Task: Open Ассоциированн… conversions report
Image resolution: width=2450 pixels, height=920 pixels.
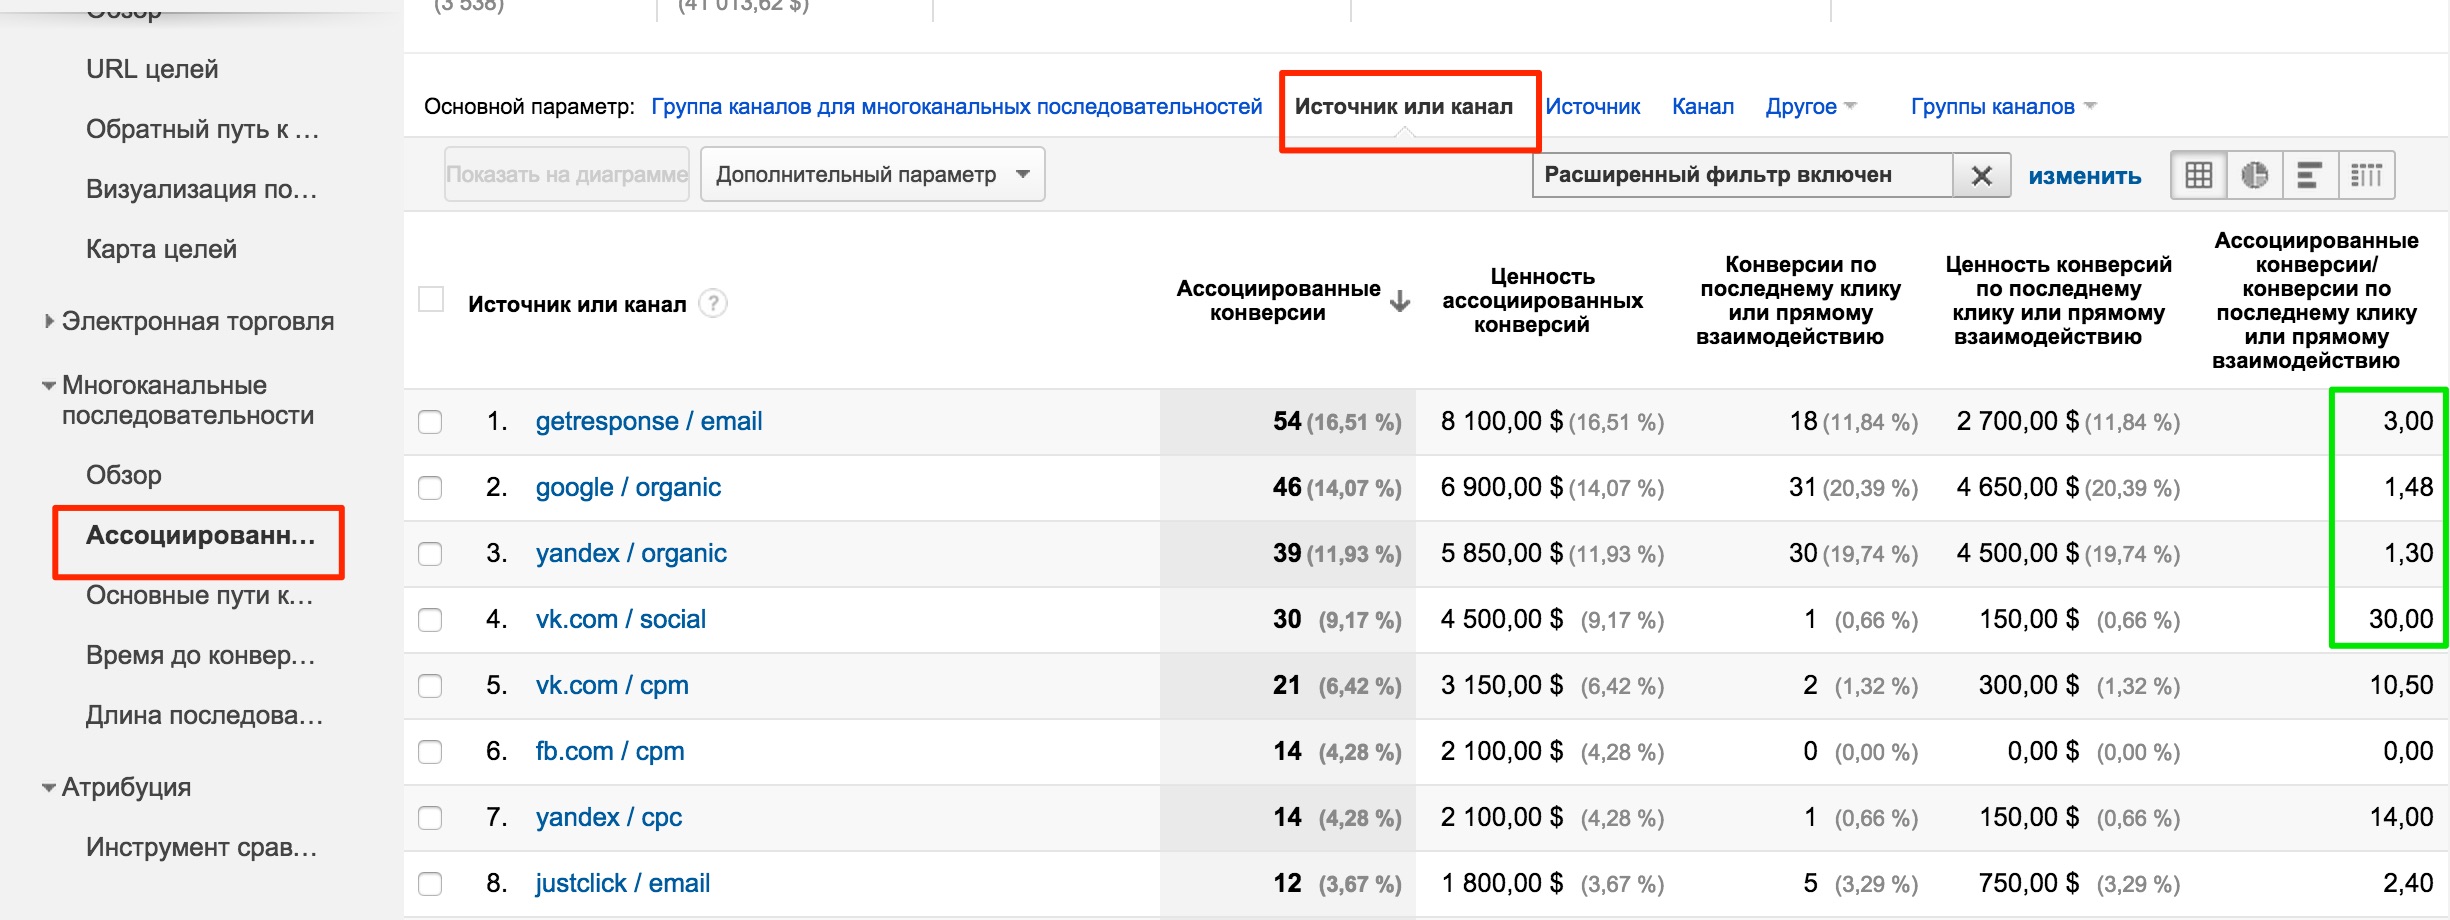Action: coord(200,535)
